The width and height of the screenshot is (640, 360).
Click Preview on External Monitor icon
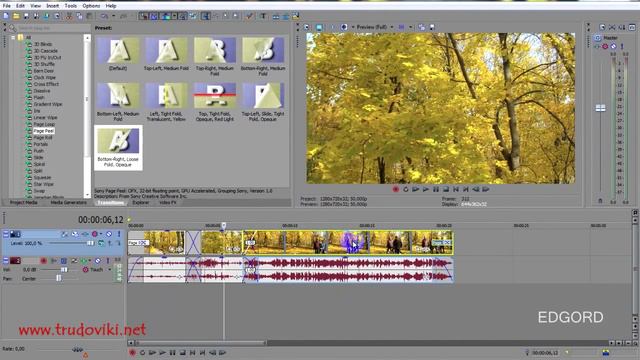point(319,27)
